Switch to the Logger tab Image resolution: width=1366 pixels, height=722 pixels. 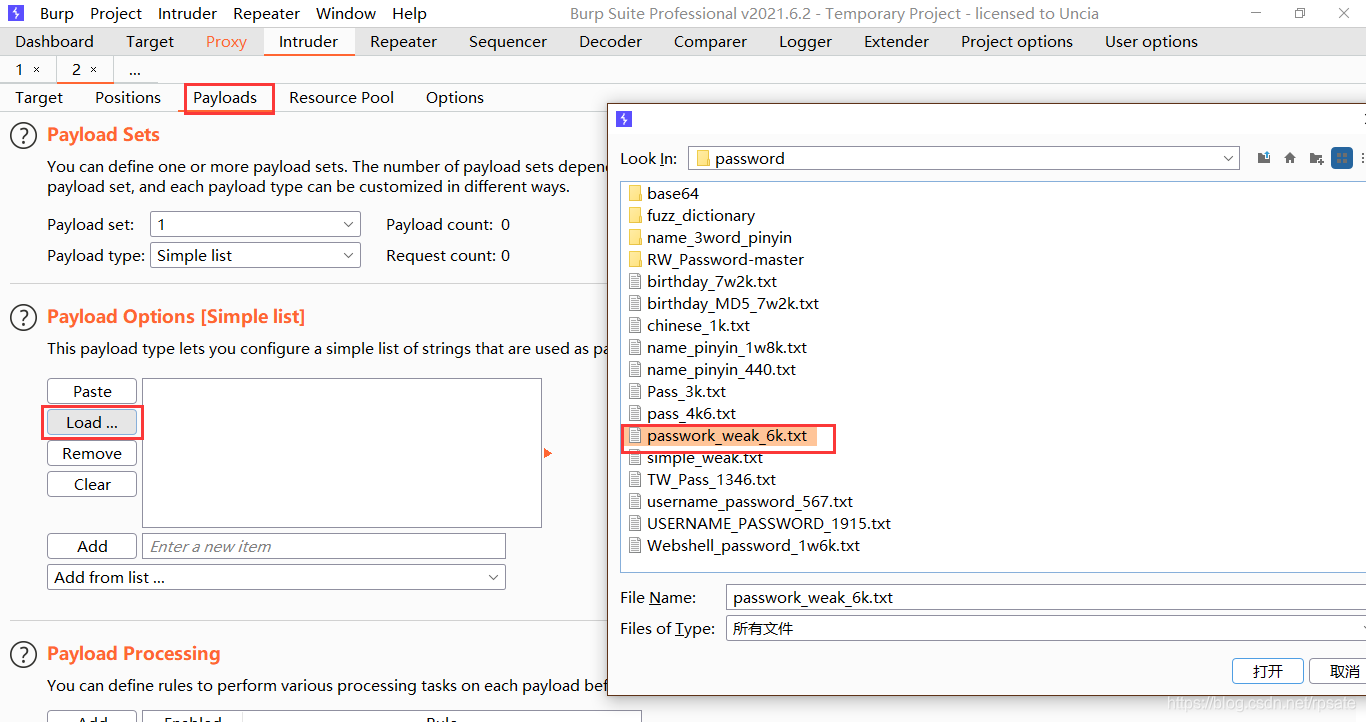(x=805, y=41)
